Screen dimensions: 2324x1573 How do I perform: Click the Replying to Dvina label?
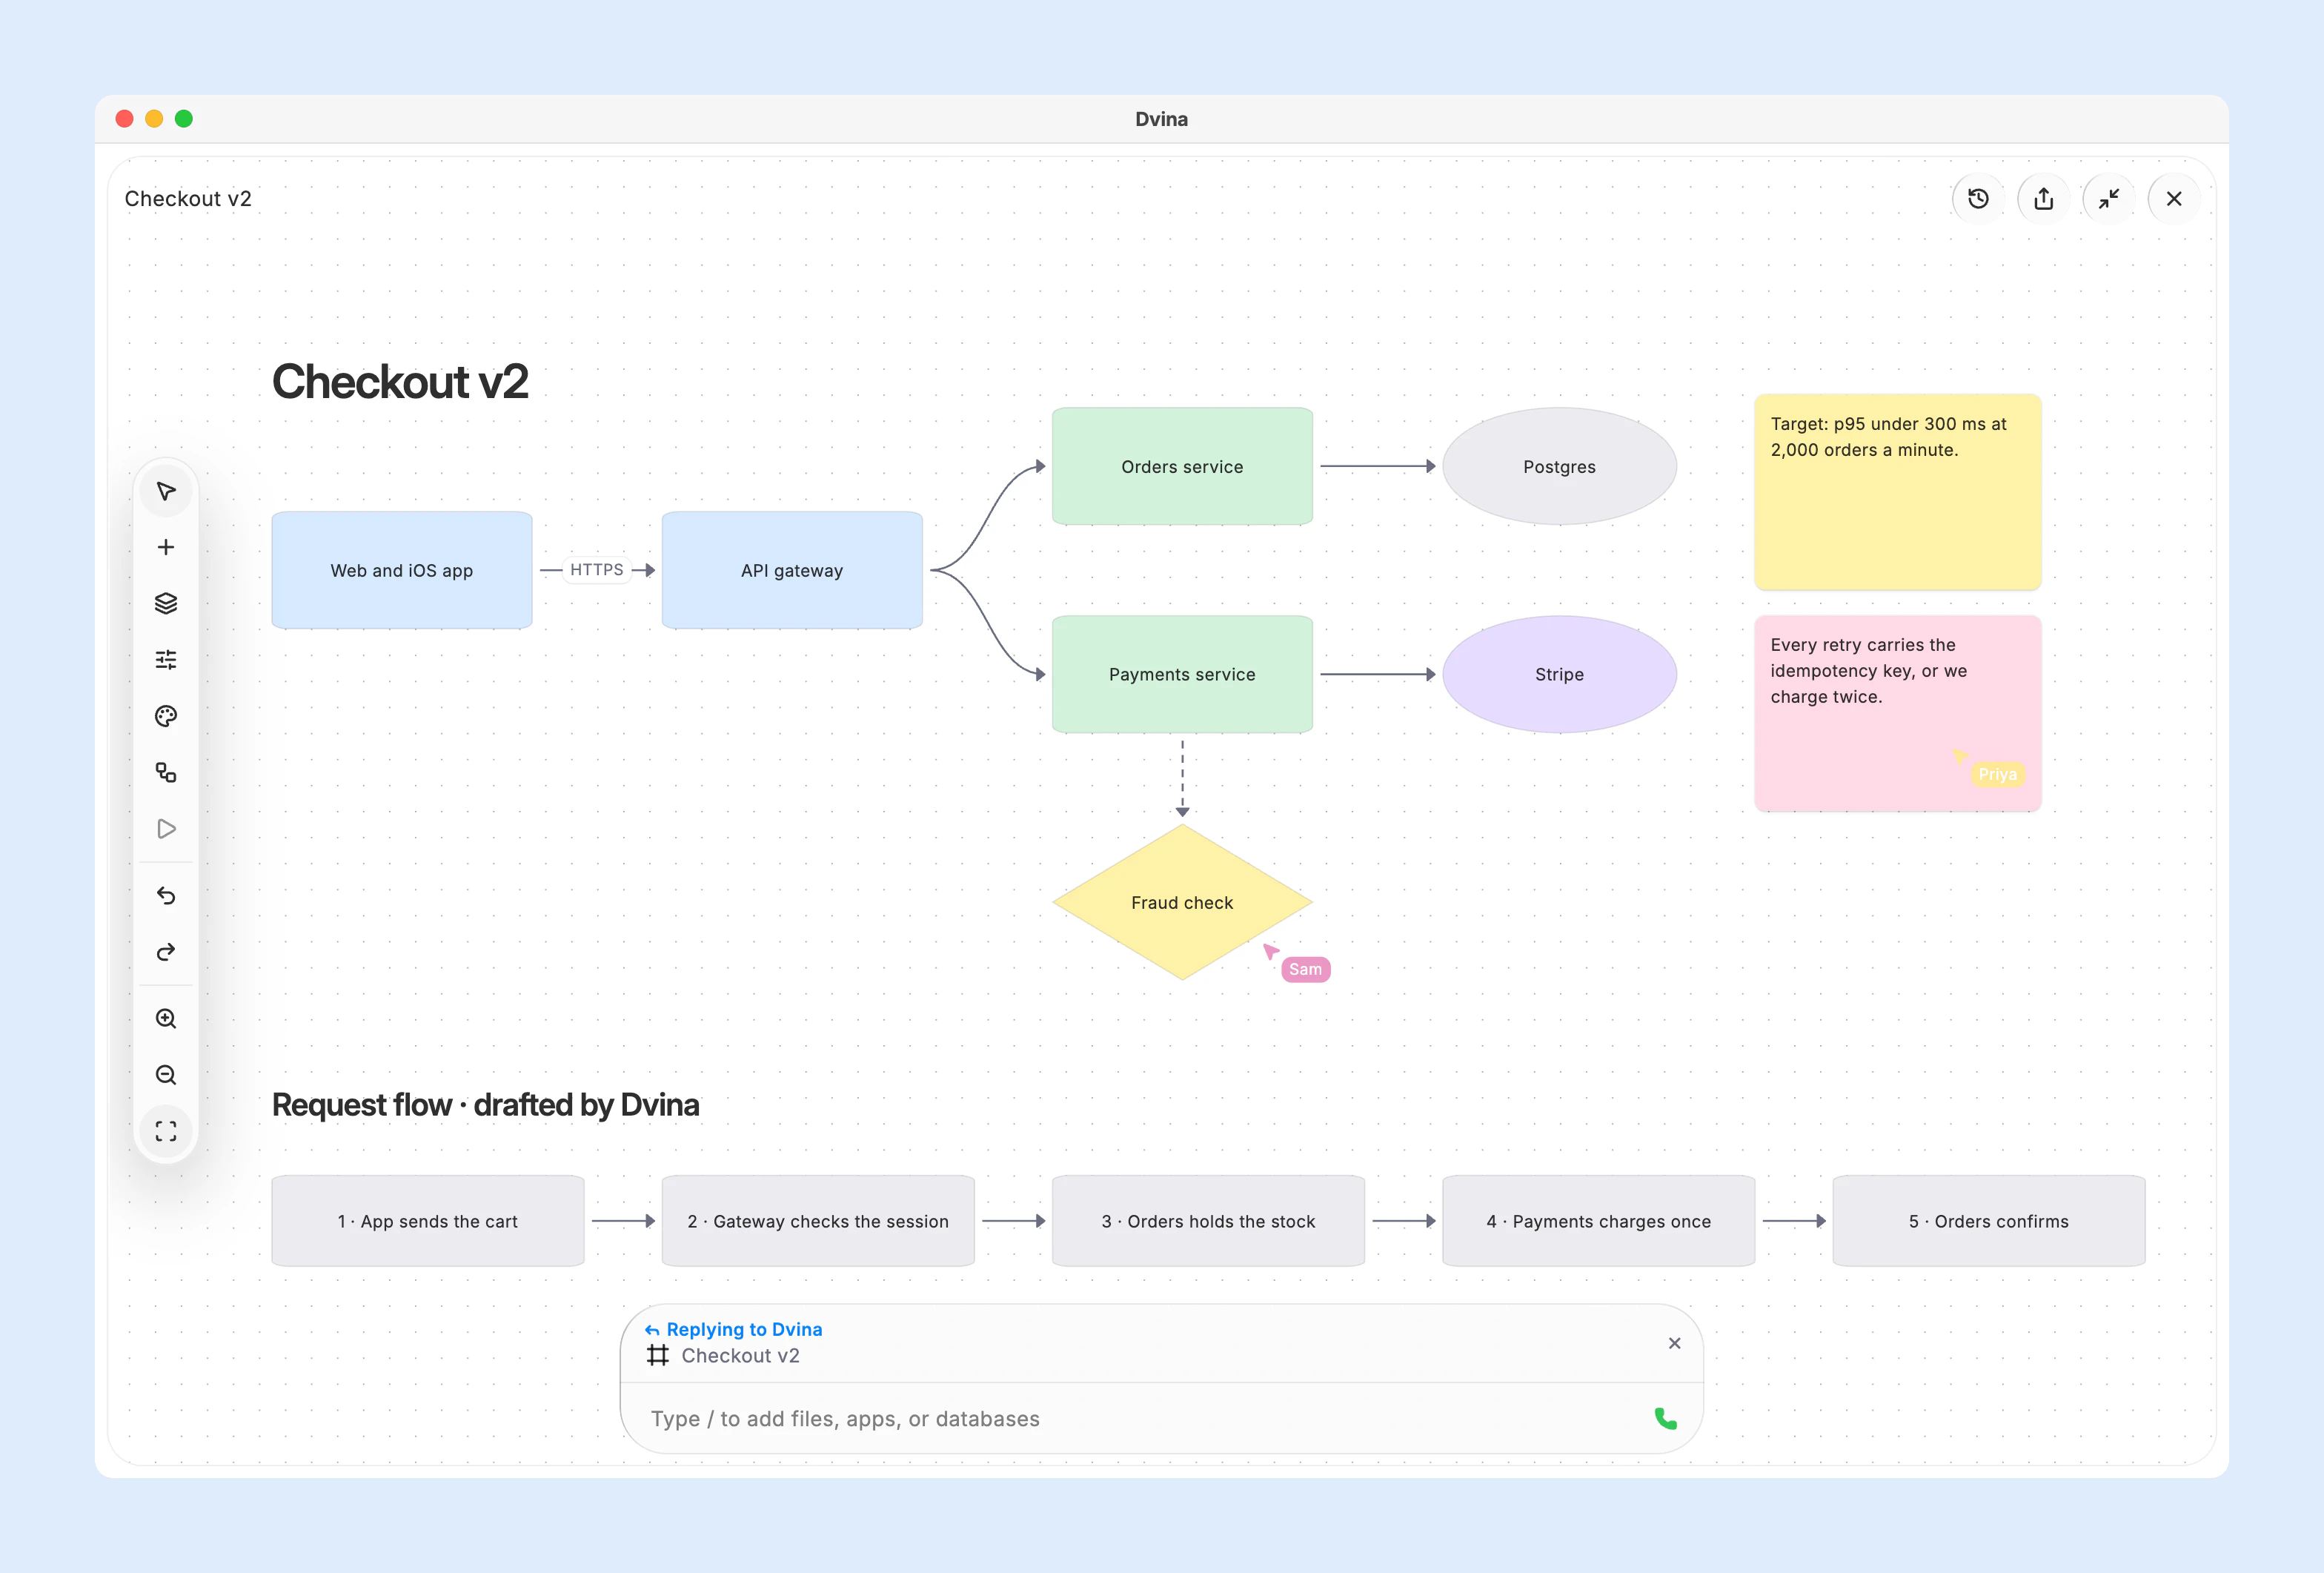744,1329
